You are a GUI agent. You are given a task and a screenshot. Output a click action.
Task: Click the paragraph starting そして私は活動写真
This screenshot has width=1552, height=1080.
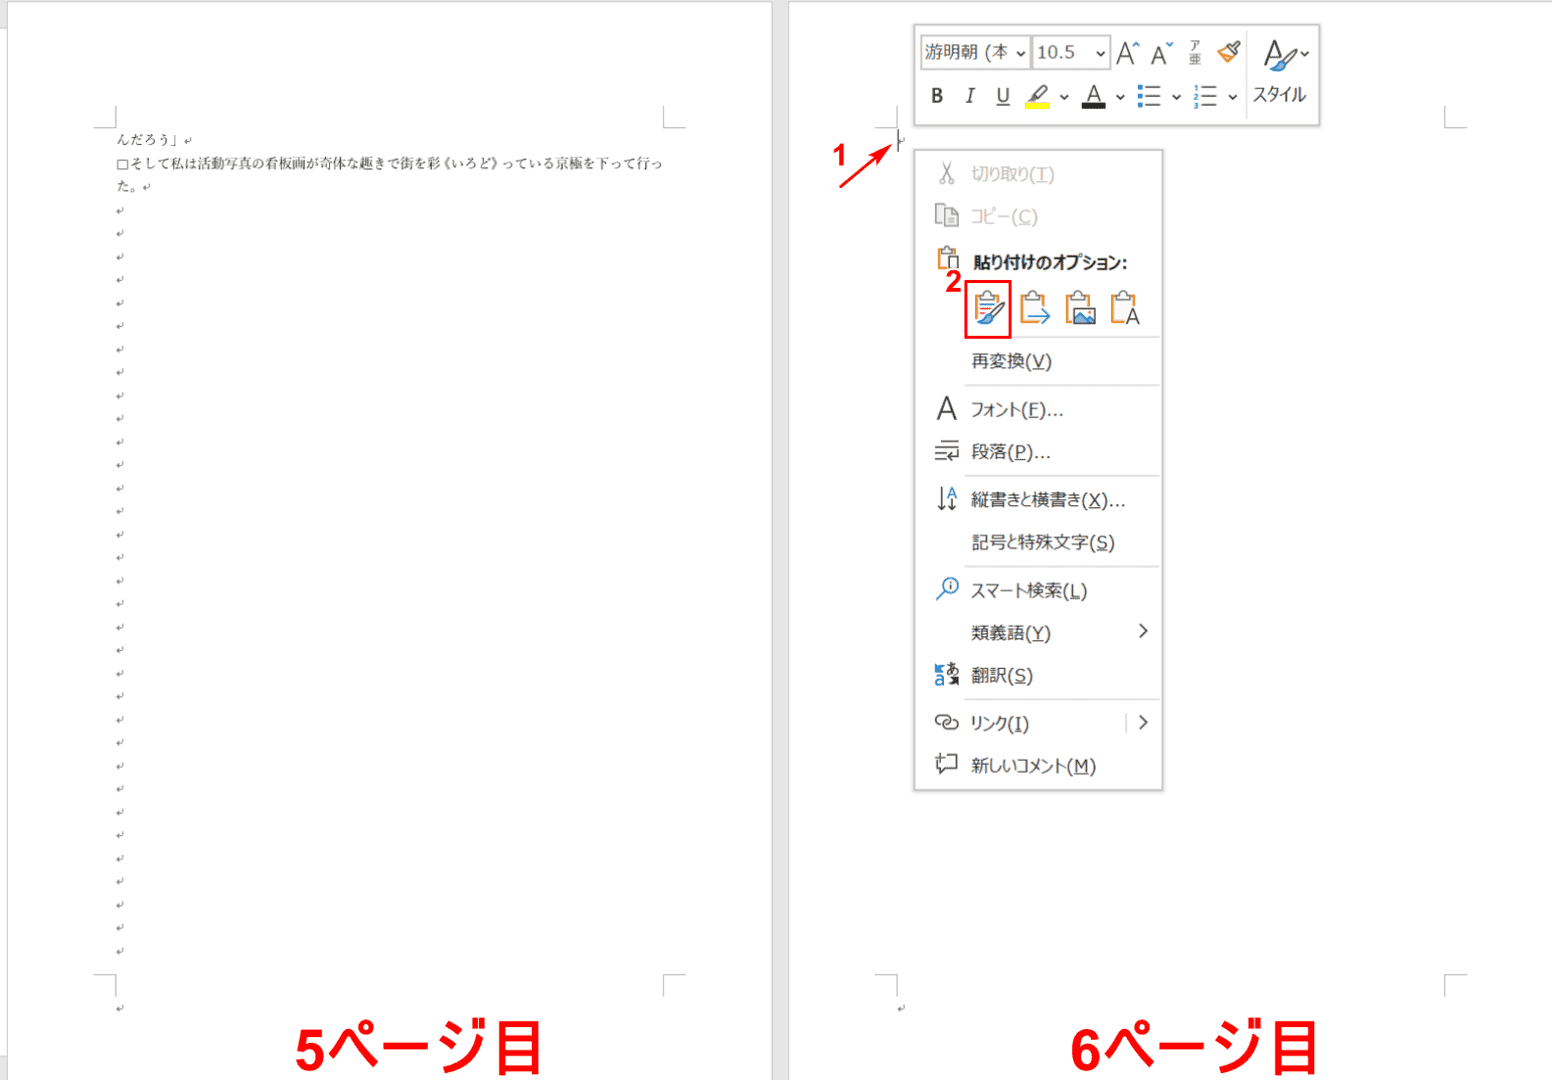pyautogui.click(x=389, y=163)
